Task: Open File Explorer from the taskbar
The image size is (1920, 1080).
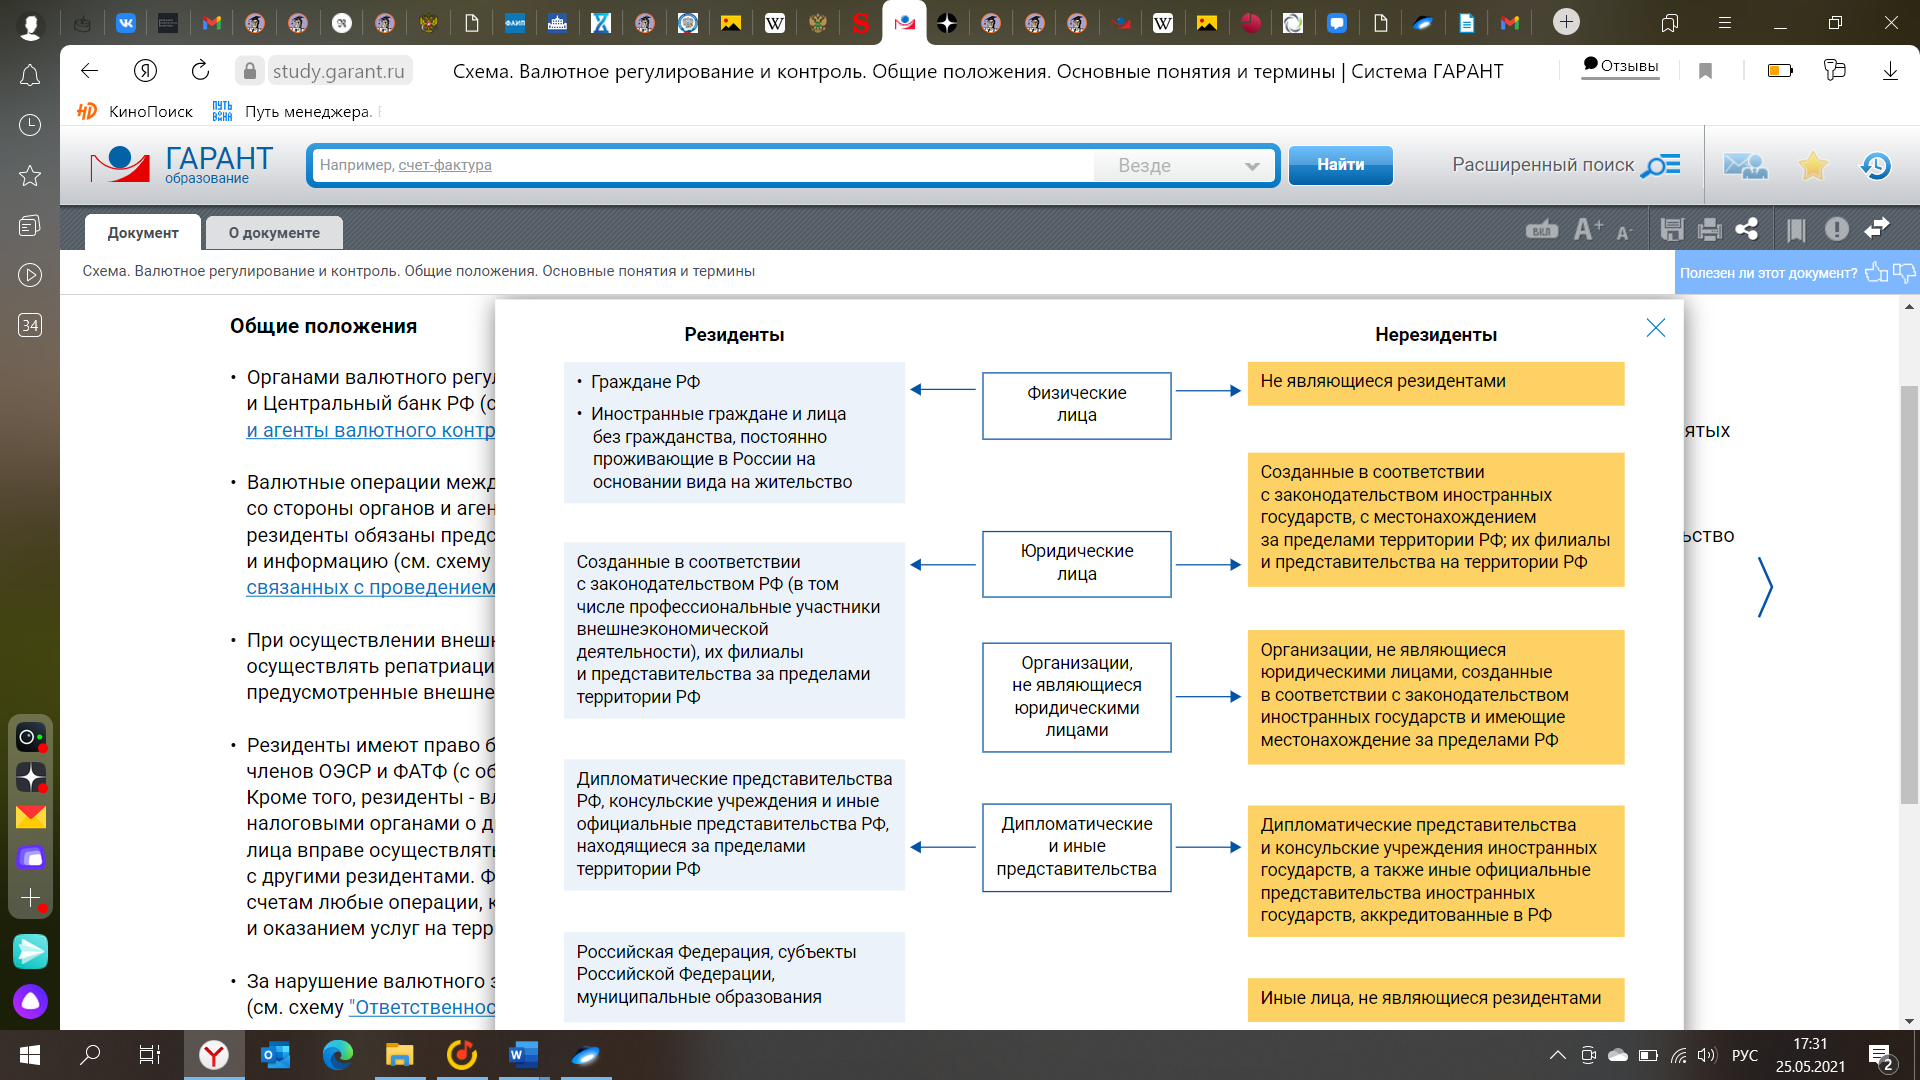Action: coord(399,1055)
